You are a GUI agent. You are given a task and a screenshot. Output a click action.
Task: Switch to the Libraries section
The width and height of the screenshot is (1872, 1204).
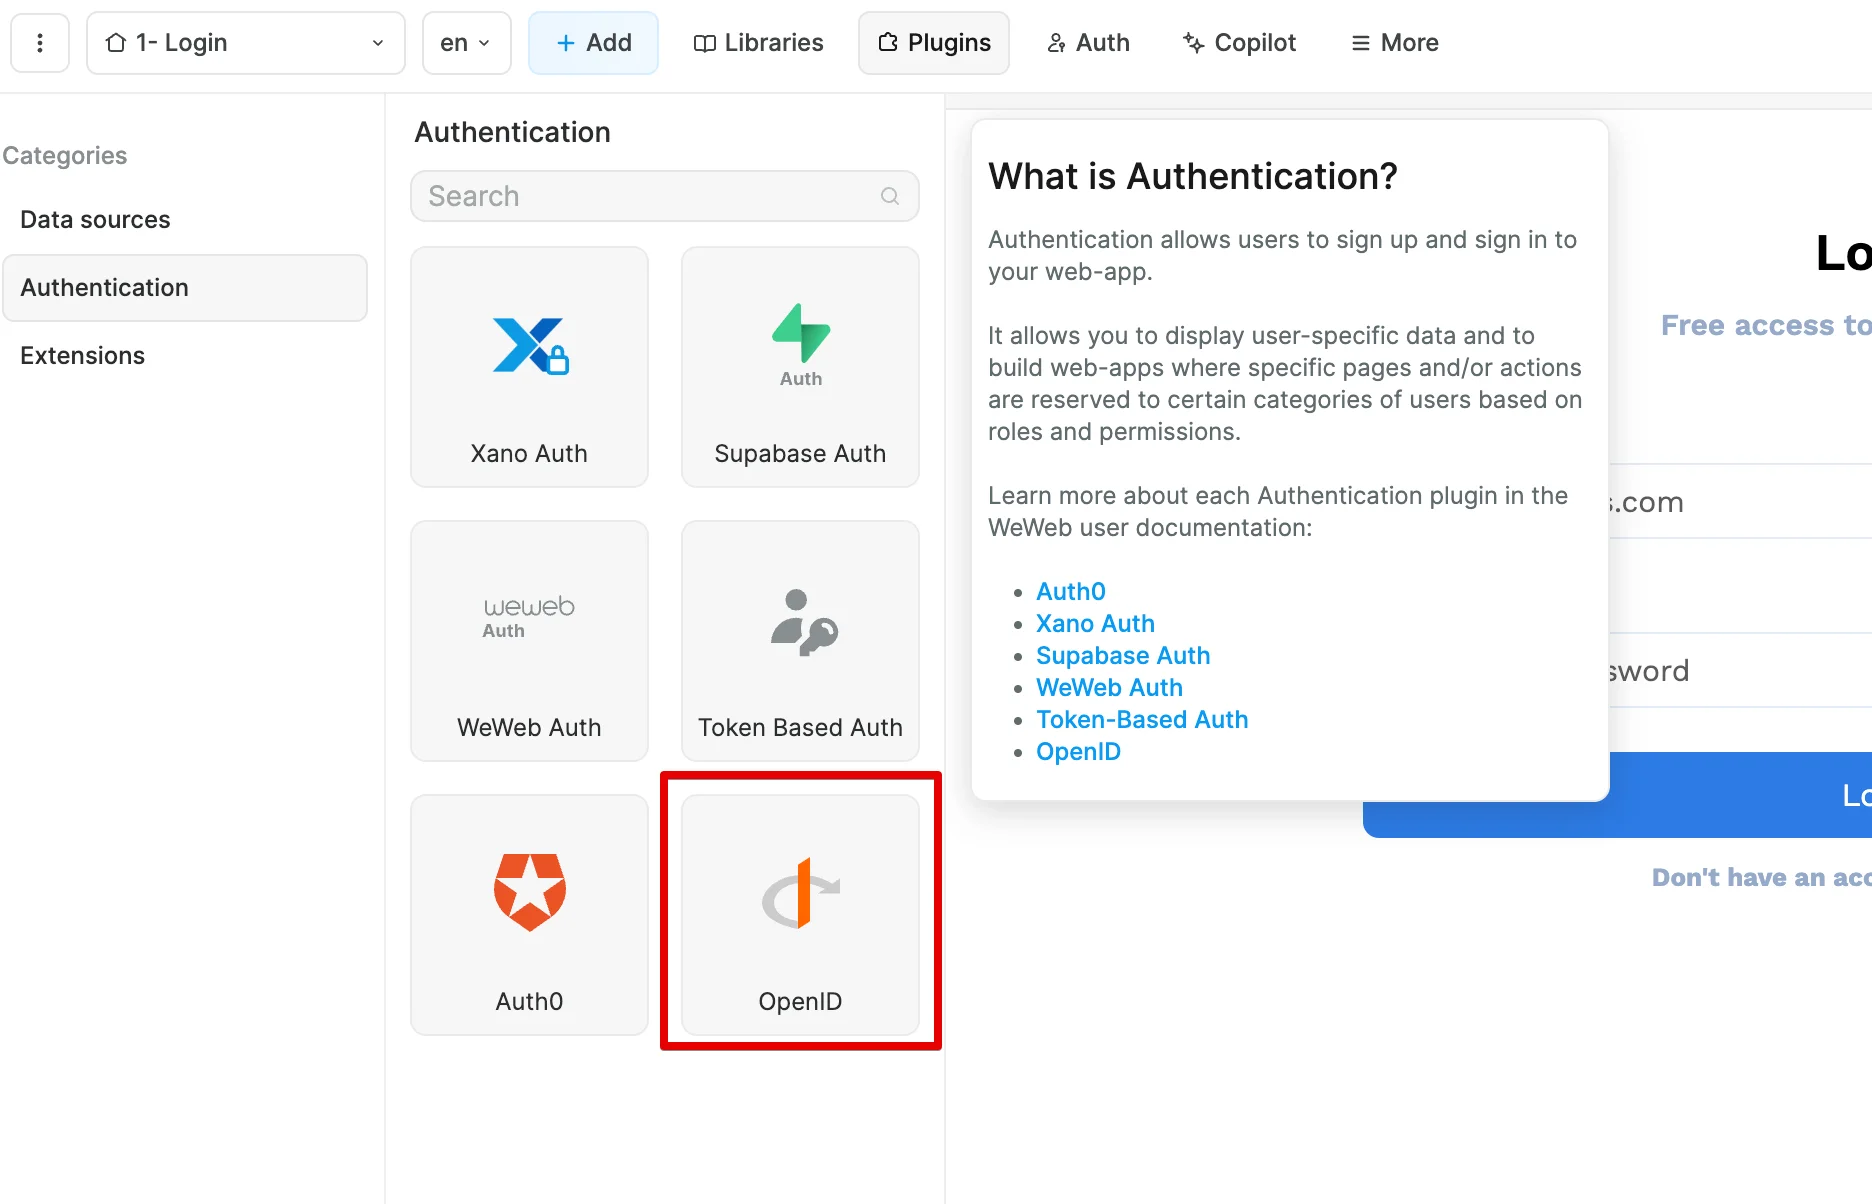758,42
